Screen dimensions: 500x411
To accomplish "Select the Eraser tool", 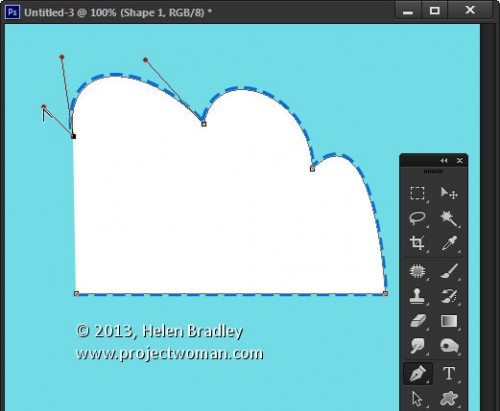I will click(x=418, y=321).
